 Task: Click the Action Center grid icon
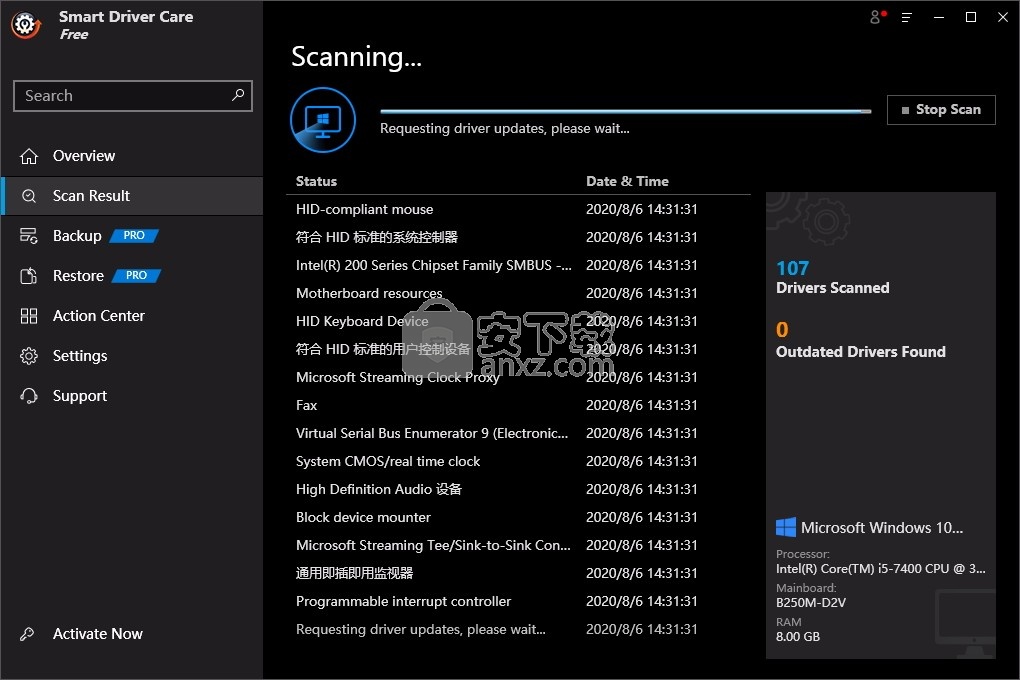click(29, 316)
